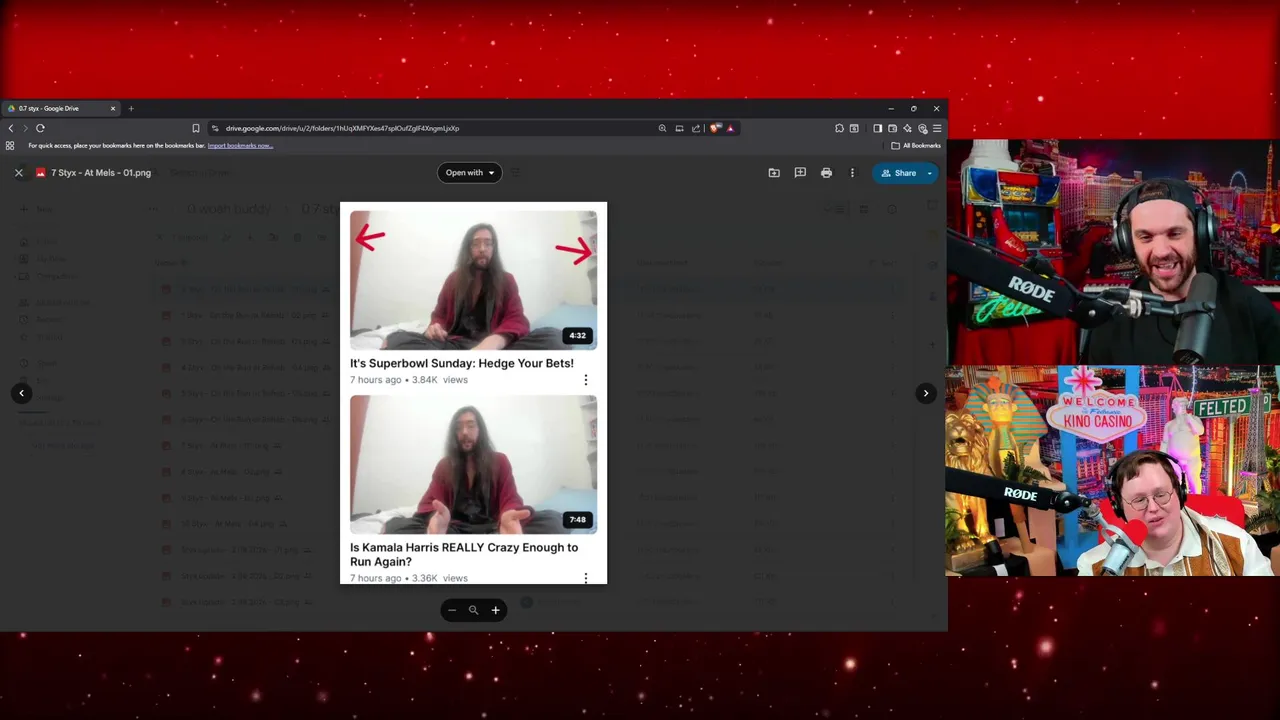Zoom out the preview image
Viewport: 1280px width, 720px height.
click(x=452, y=610)
